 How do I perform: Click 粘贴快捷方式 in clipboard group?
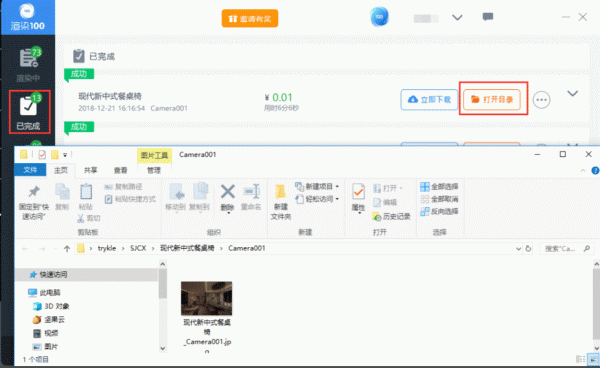click(x=130, y=199)
